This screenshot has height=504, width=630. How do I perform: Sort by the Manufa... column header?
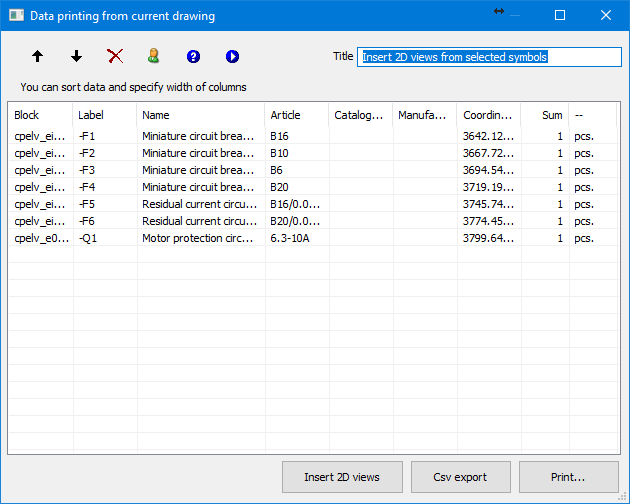[x=424, y=115]
